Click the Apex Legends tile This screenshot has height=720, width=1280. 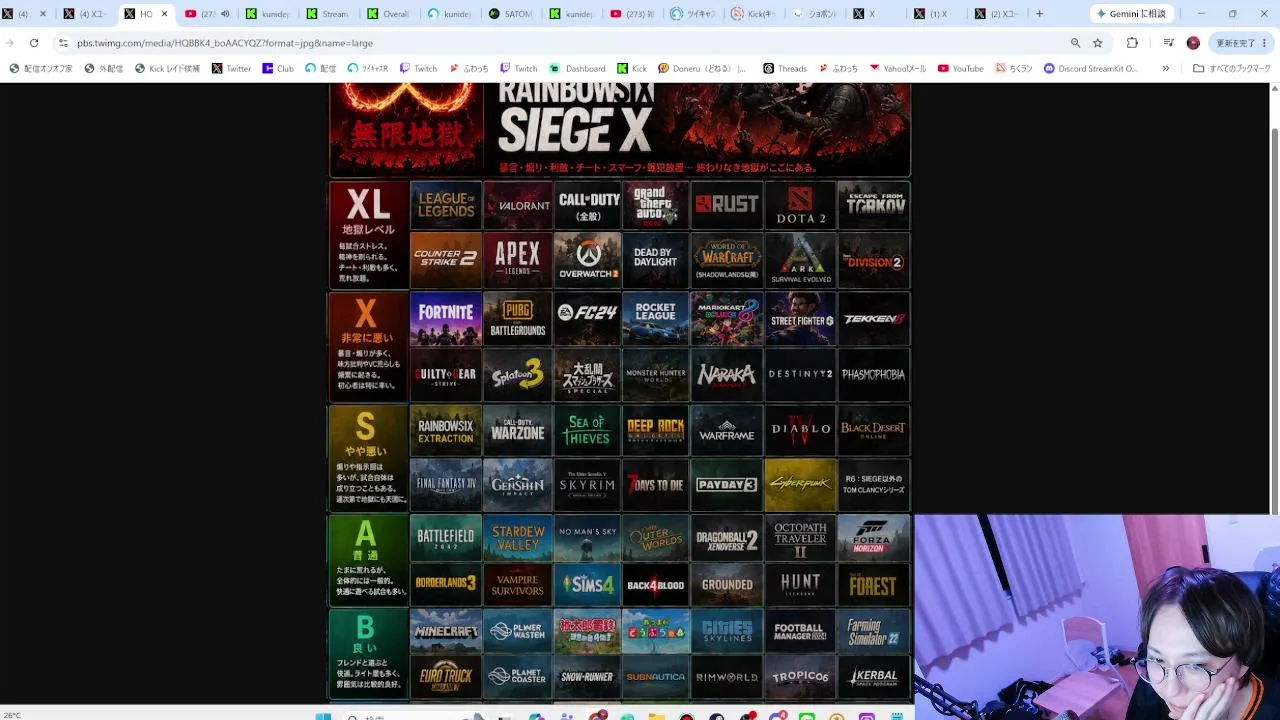(x=518, y=260)
